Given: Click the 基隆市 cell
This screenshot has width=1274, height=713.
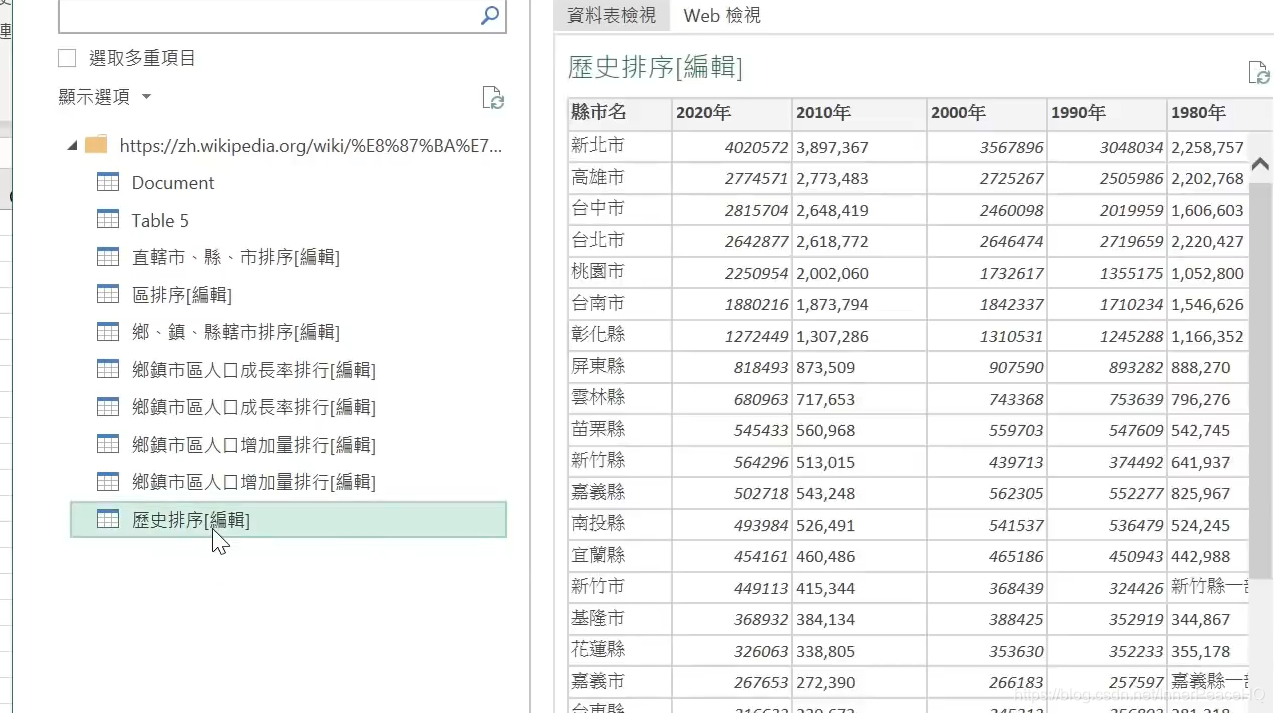Looking at the screenshot, I should coord(619,619).
